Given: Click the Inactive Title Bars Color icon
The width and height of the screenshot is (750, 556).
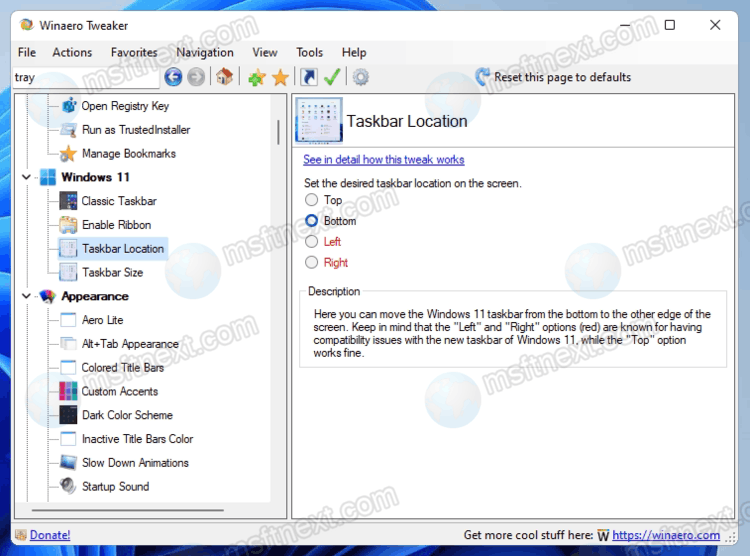Looking at the screenshot, I should (68, 439).
